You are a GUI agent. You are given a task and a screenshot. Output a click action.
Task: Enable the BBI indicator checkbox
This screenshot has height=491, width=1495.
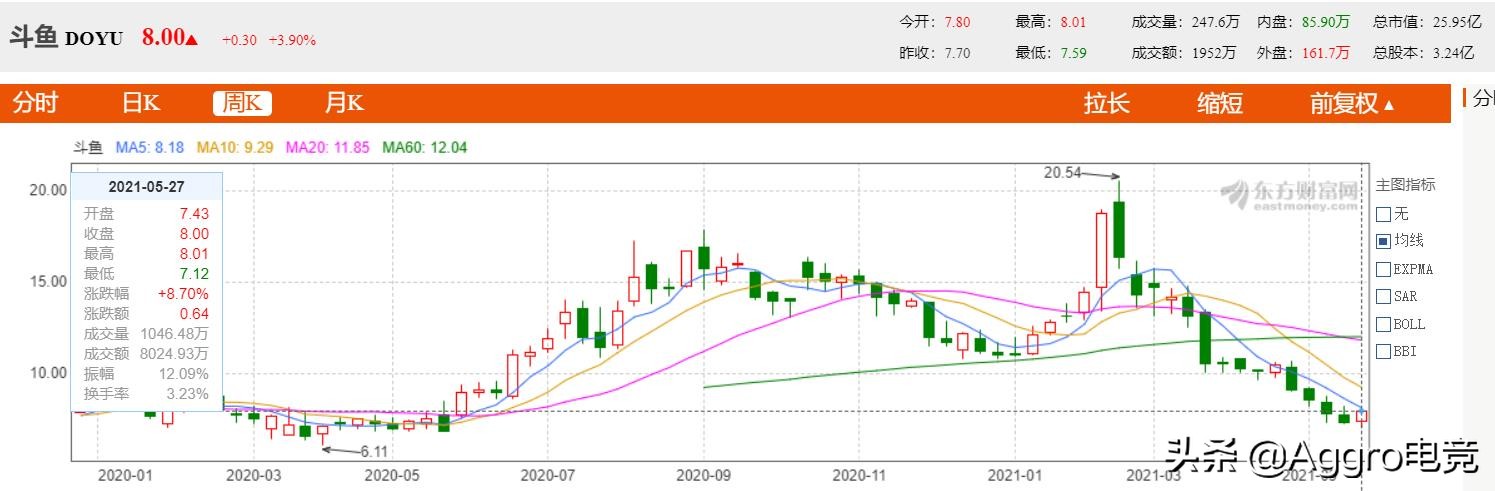pyautogui.click(x=1384, y=351)
